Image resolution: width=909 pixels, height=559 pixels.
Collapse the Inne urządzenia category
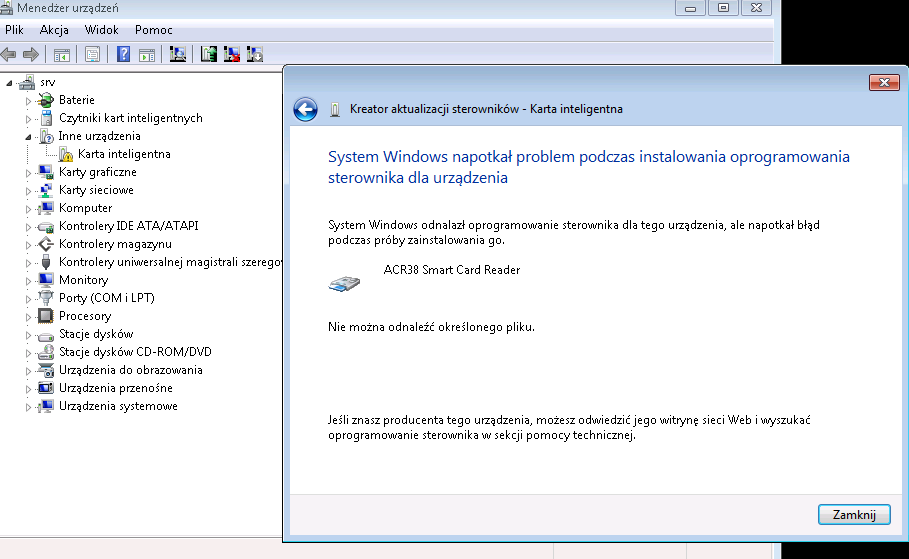pos(28,137)
